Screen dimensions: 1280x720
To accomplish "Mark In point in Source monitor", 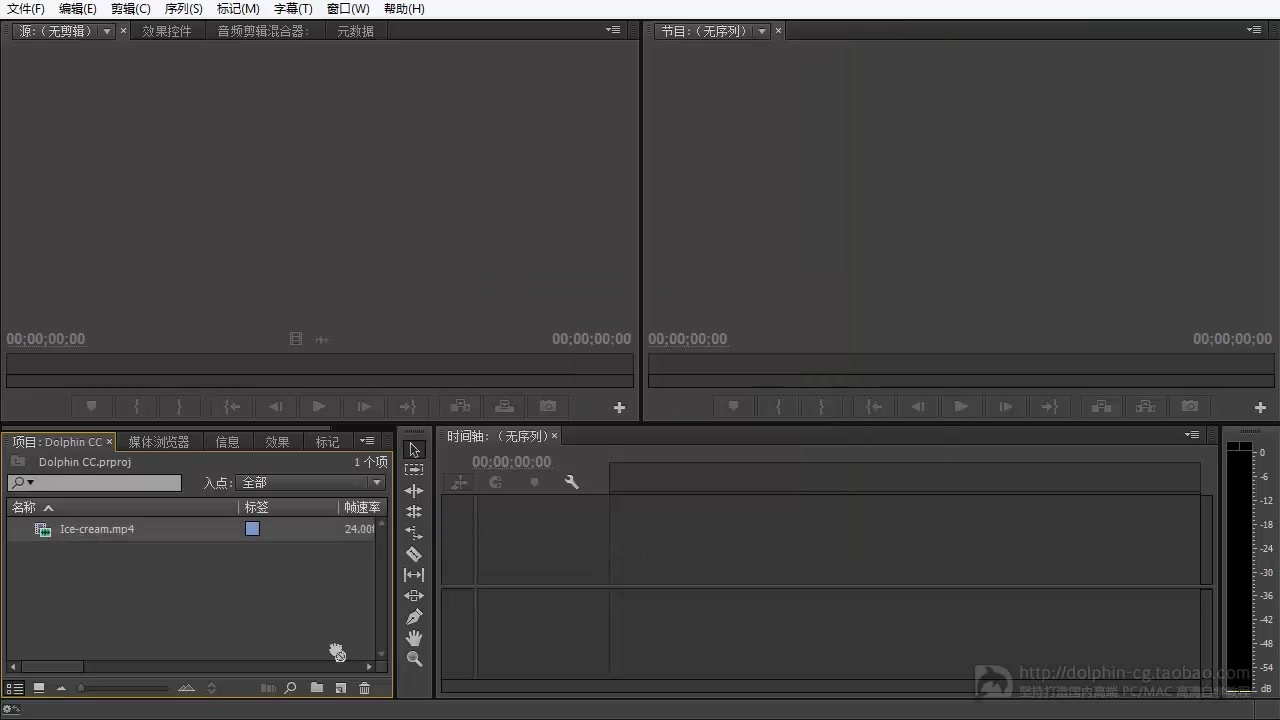I will (136, 407).
